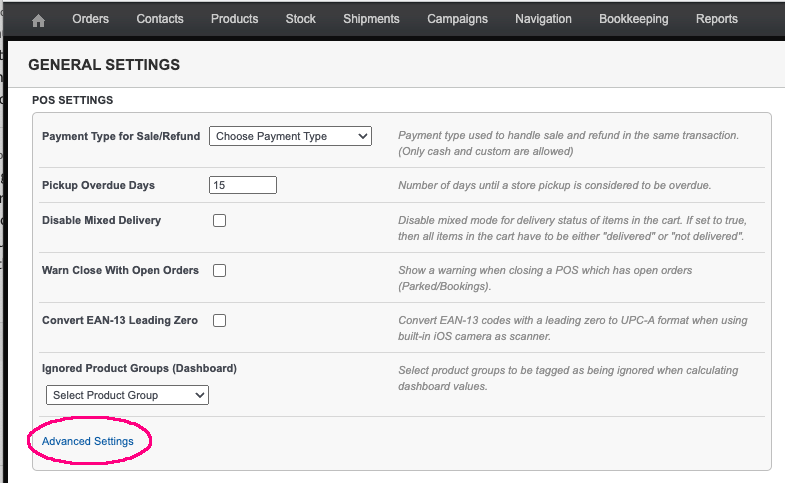
Task: Open the Stock menu
Action: click(x=300, y=19)
